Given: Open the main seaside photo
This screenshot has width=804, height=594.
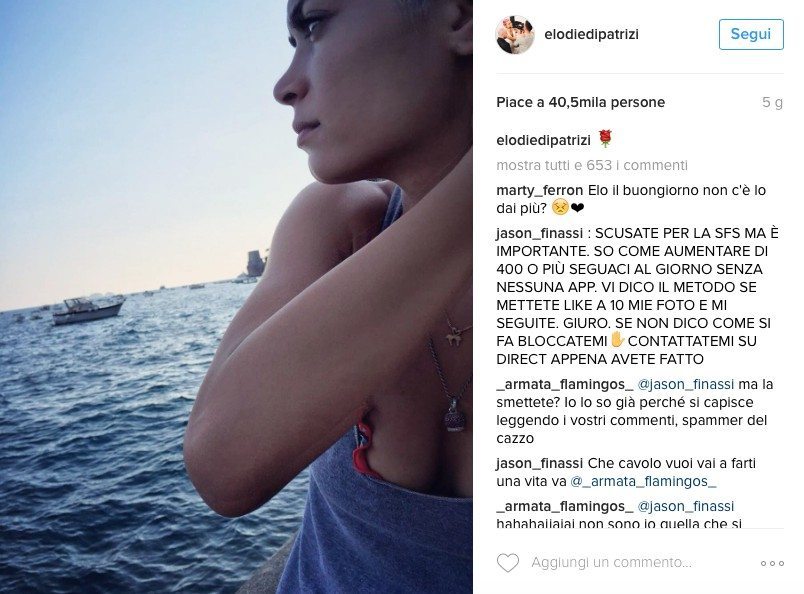Looking at the screenshot, I should point(236,297).
